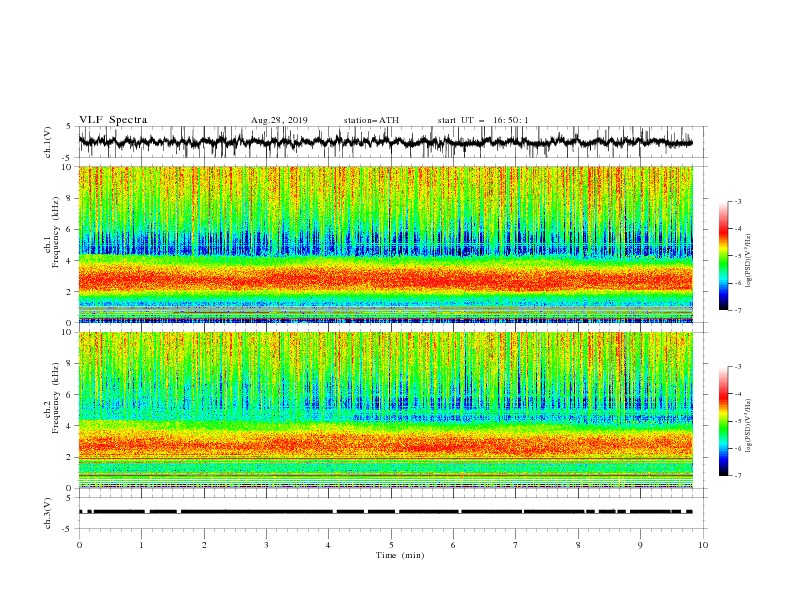Click the "-3" label on the ch.1 color bar

coord(737,201)
